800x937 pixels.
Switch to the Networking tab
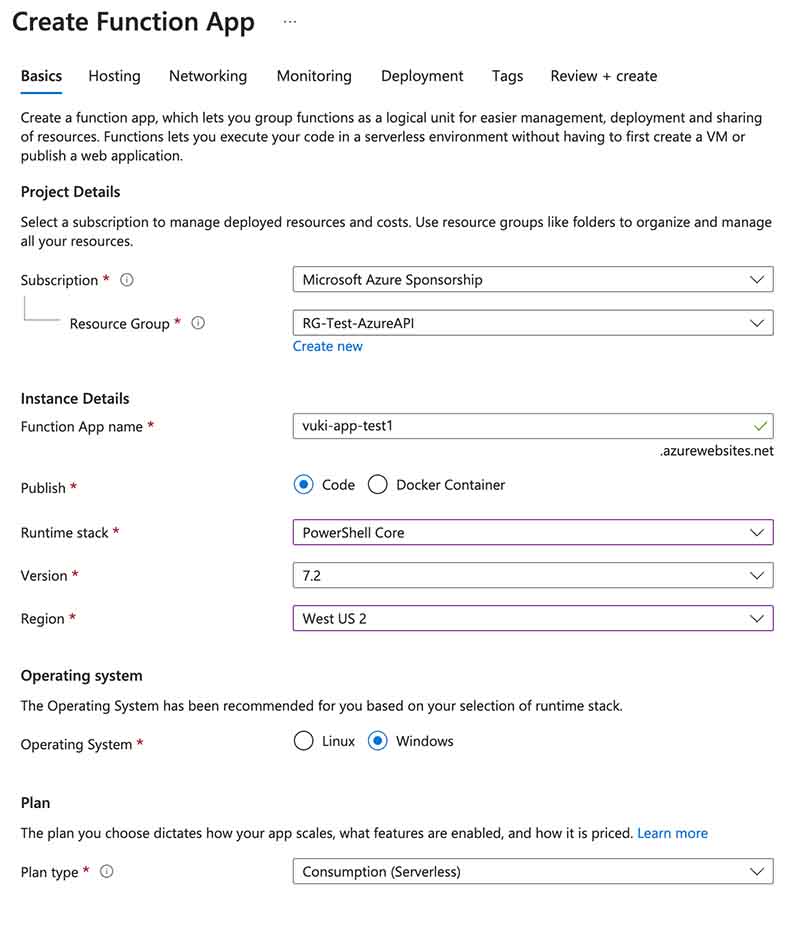click(x=208, y=76)
